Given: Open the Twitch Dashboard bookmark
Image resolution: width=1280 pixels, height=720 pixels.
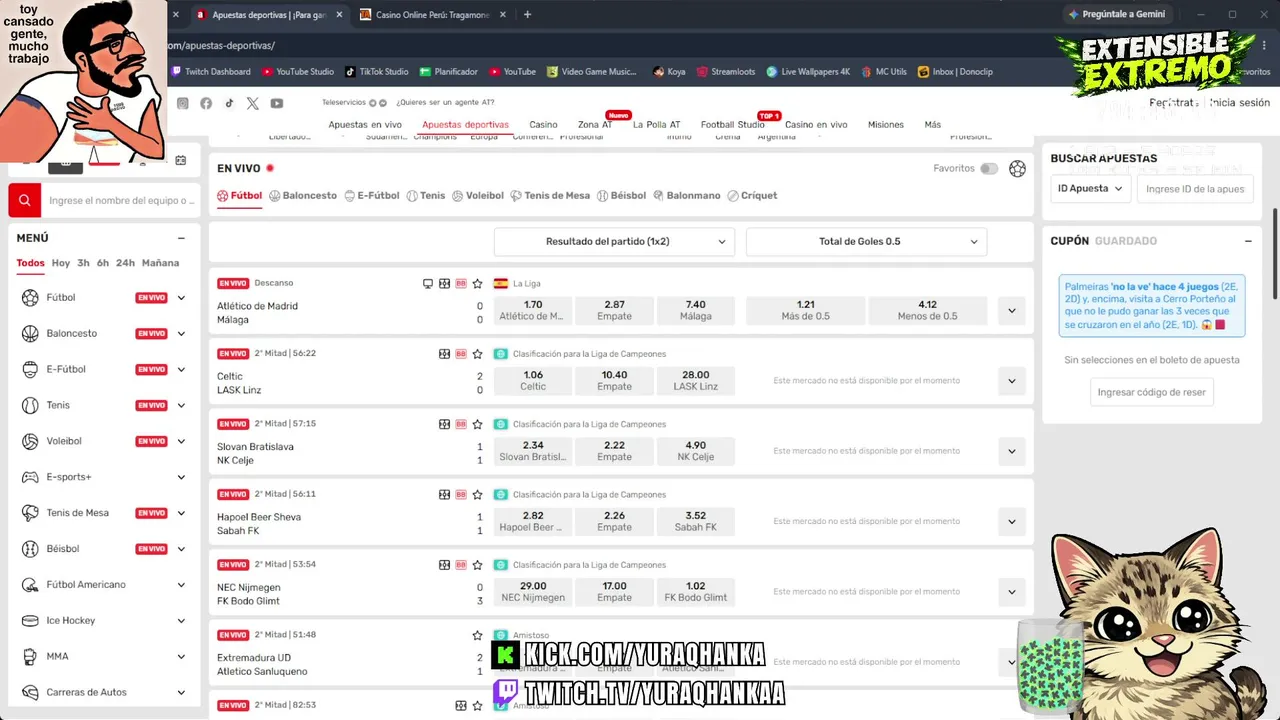Looking at the screenshot, I should click(211, 72).
